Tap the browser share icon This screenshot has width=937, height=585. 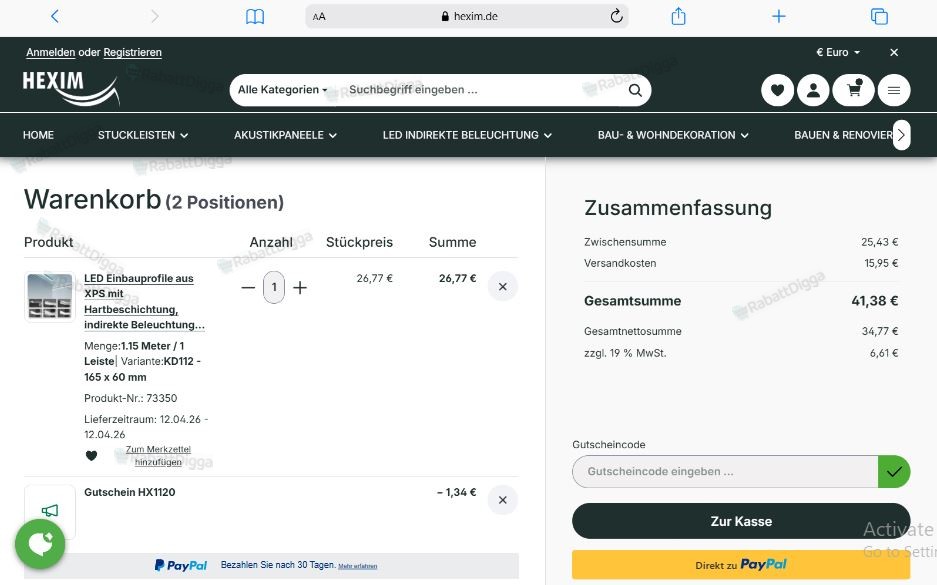point(678,16)
